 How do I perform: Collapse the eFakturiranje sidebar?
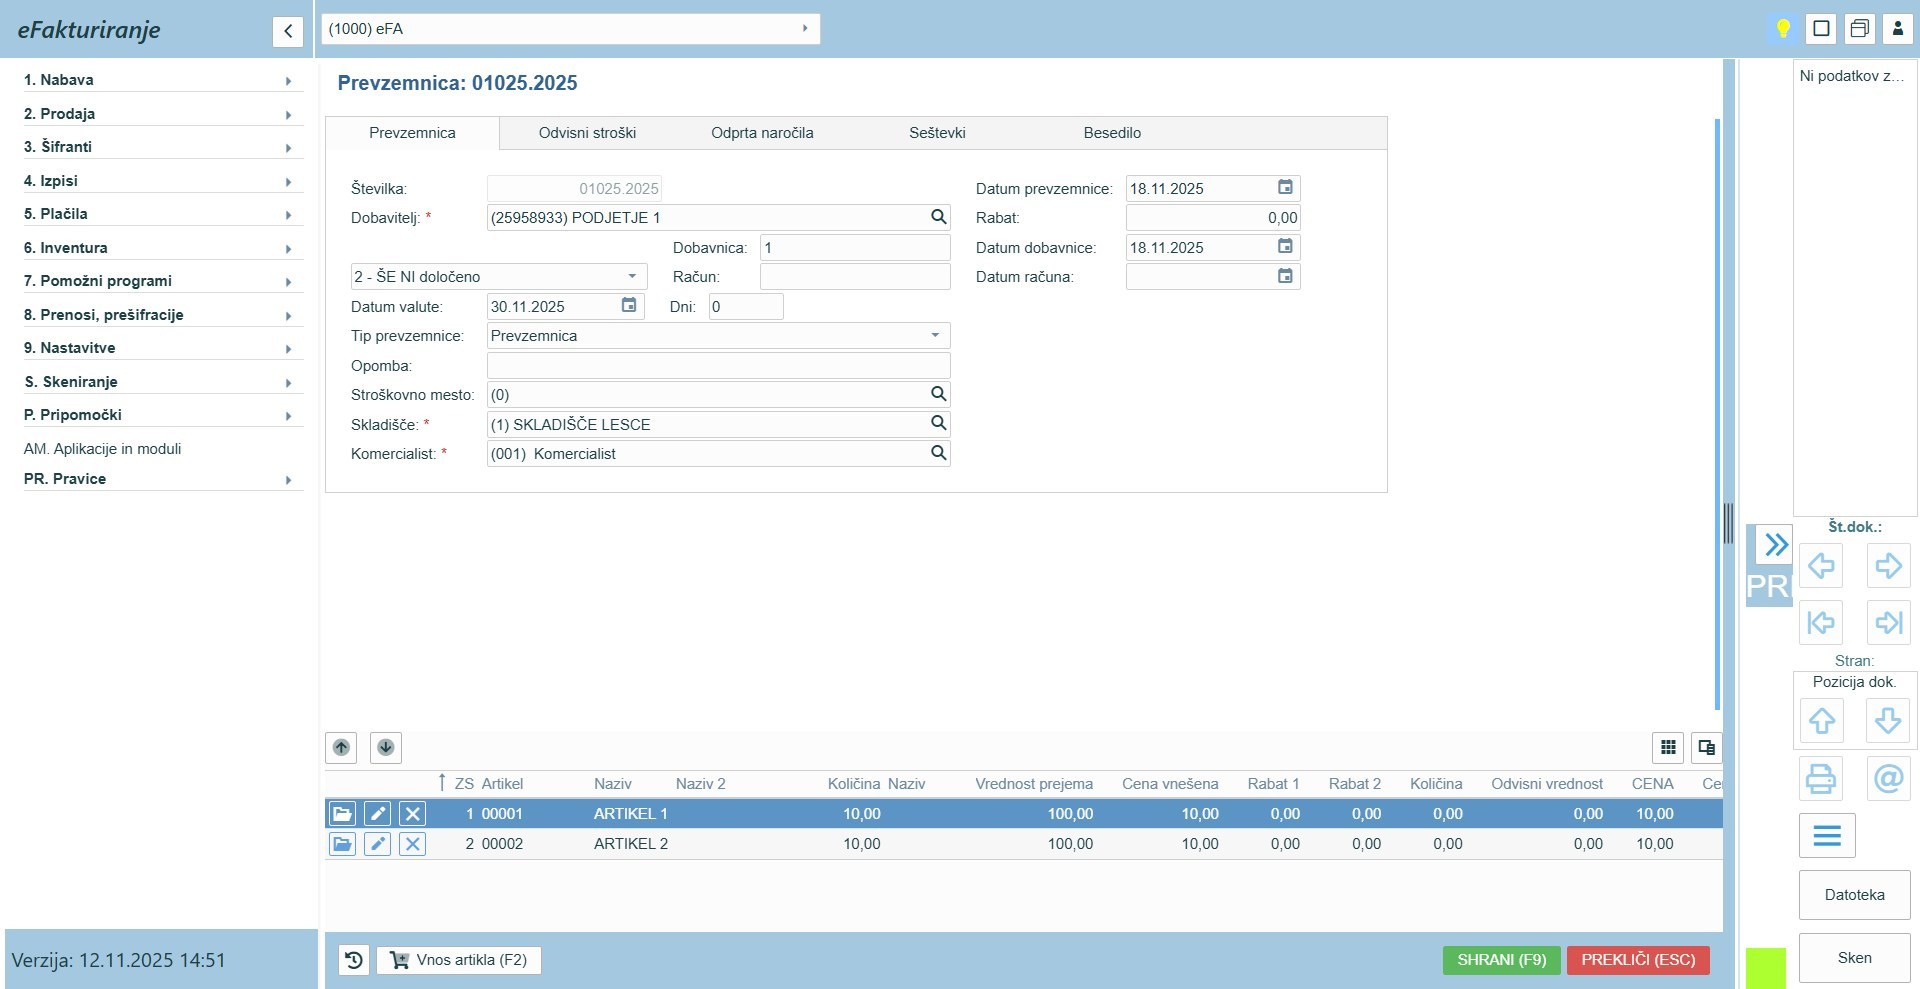(288, 31)
